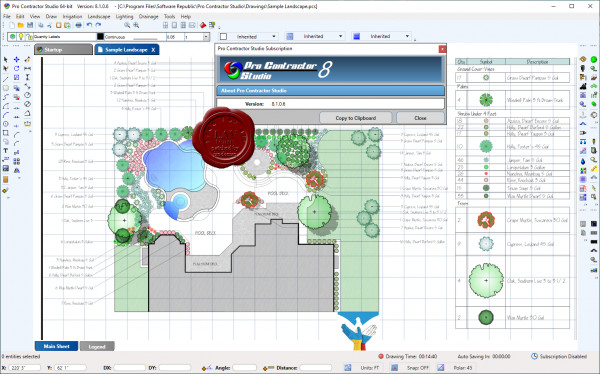
Task: Save the drawing using the floppy icon
Action: 29,25
